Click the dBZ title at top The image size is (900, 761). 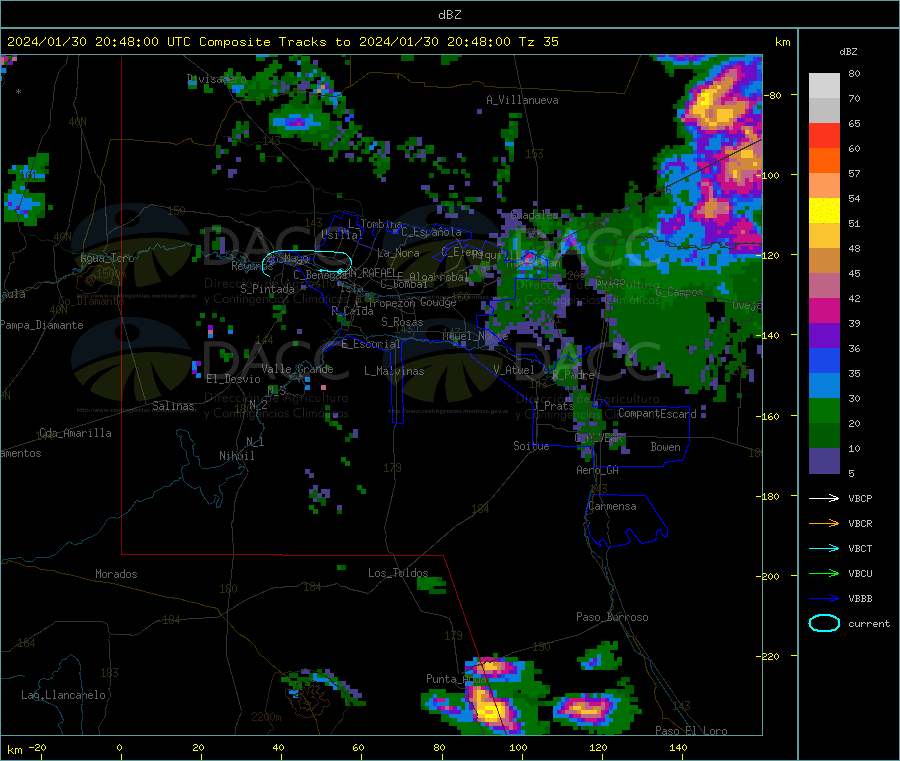[449, 15]
